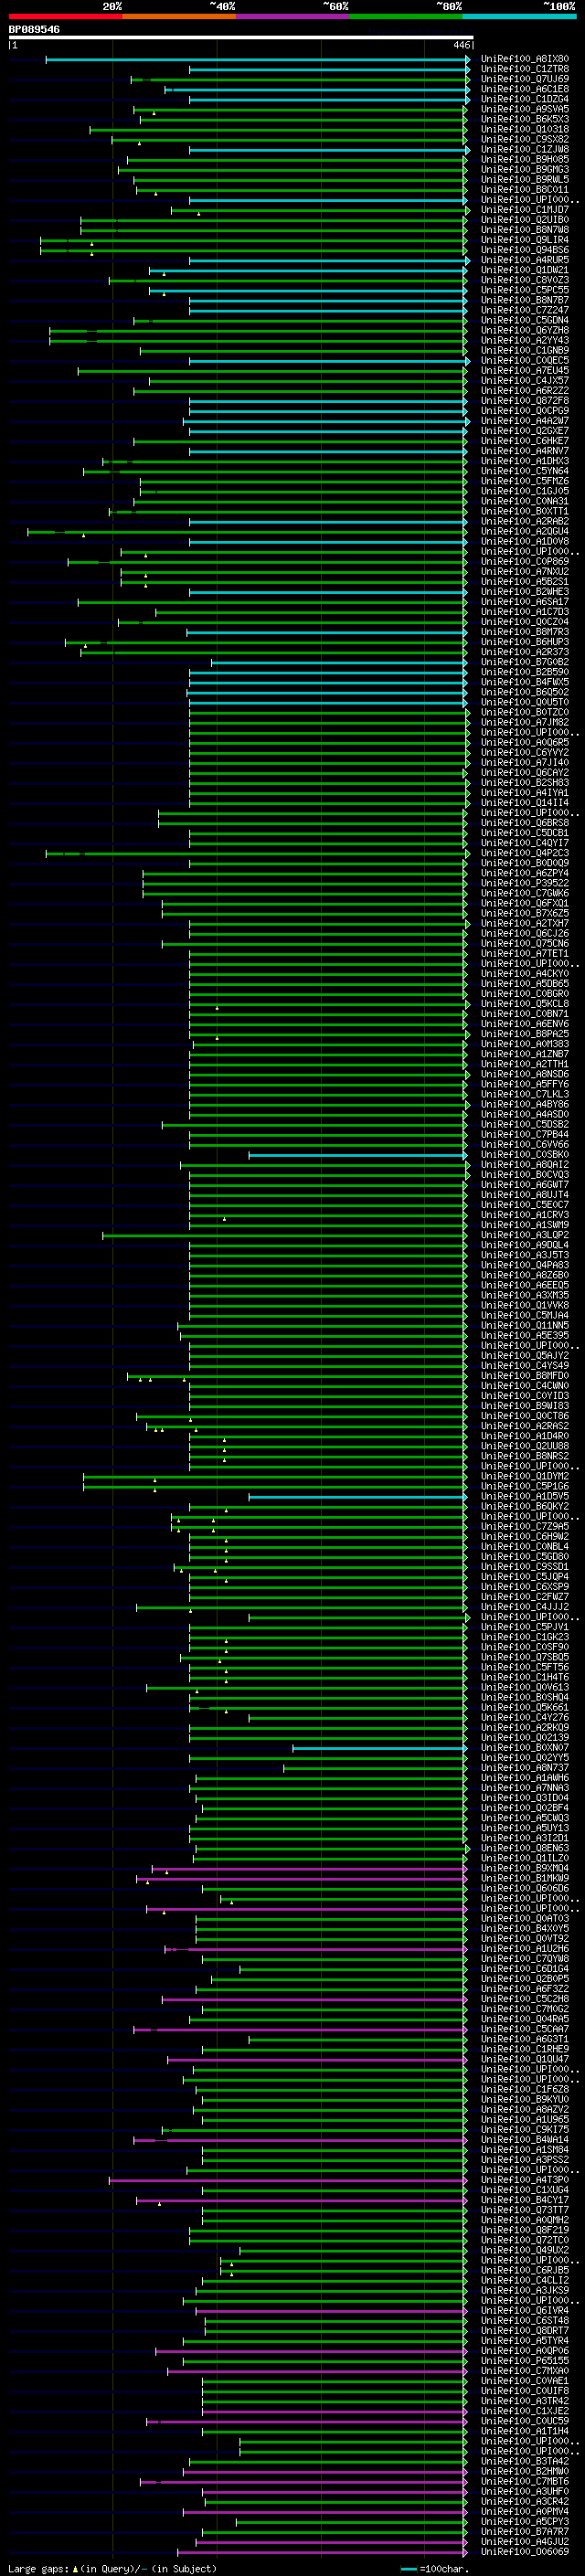Select the UniRef100_C7LKL3 label

525,1094
